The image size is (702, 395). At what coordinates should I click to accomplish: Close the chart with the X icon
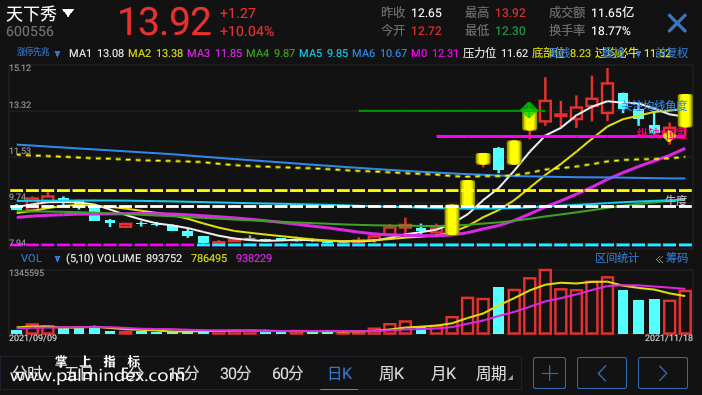coord(677,23)
